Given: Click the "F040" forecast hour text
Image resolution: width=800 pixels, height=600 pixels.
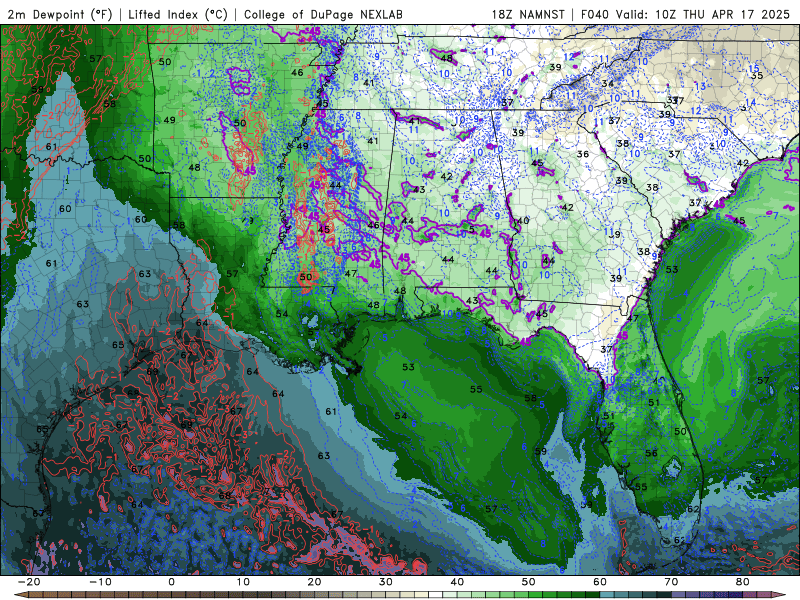Looking at the screenshot, I should point(595,14).
